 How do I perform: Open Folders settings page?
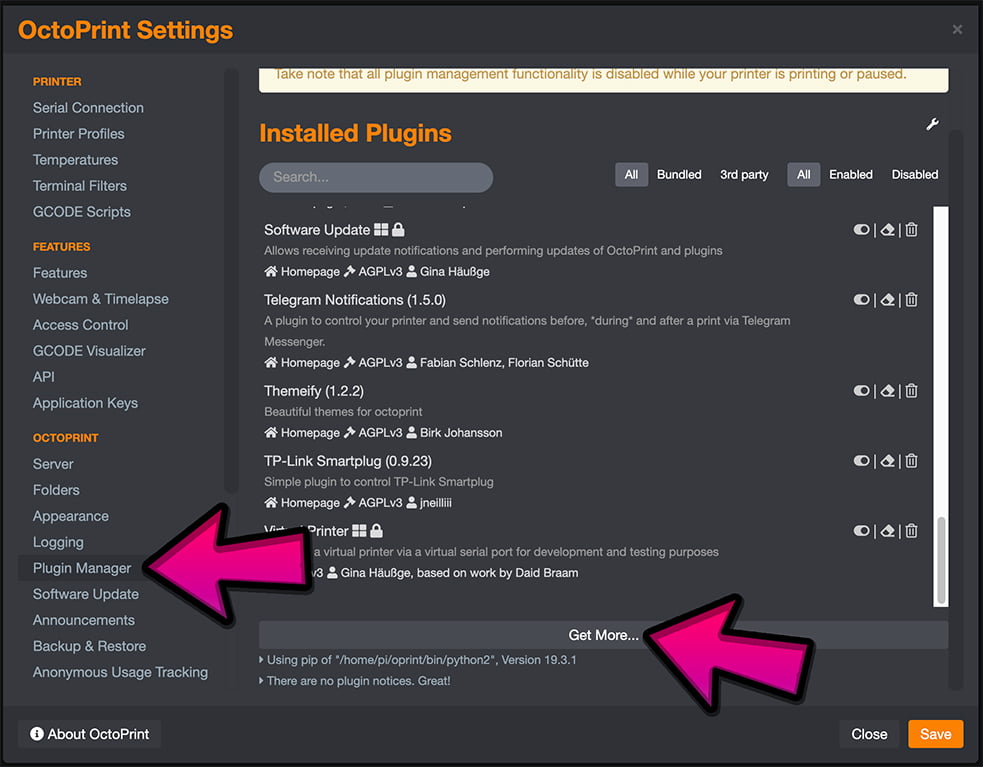[56, 490]
